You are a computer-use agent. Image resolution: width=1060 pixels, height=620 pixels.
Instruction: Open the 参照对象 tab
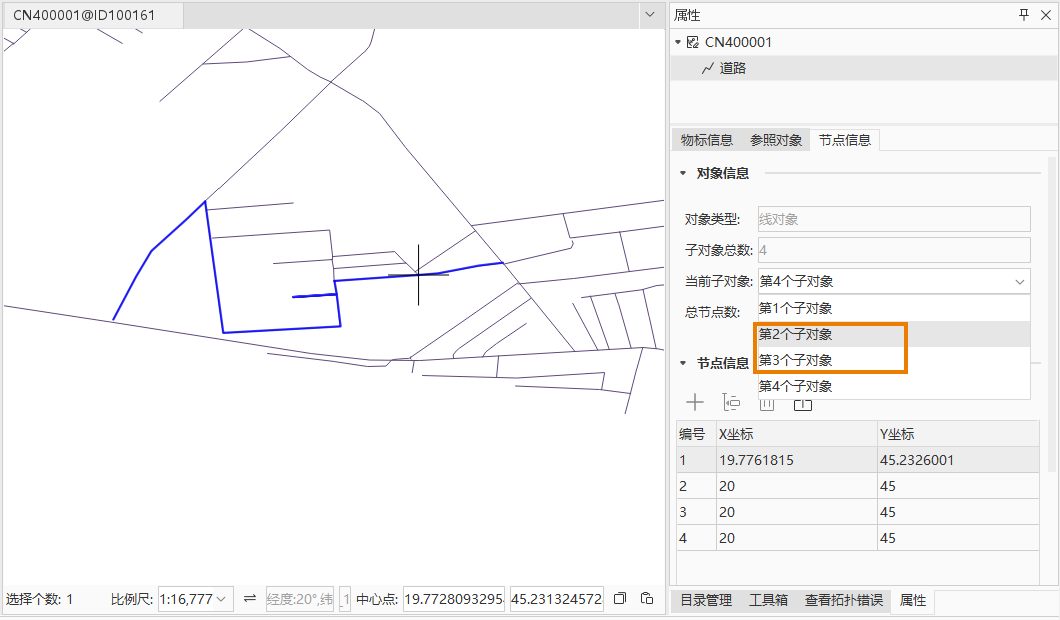[x=776, y=140]
